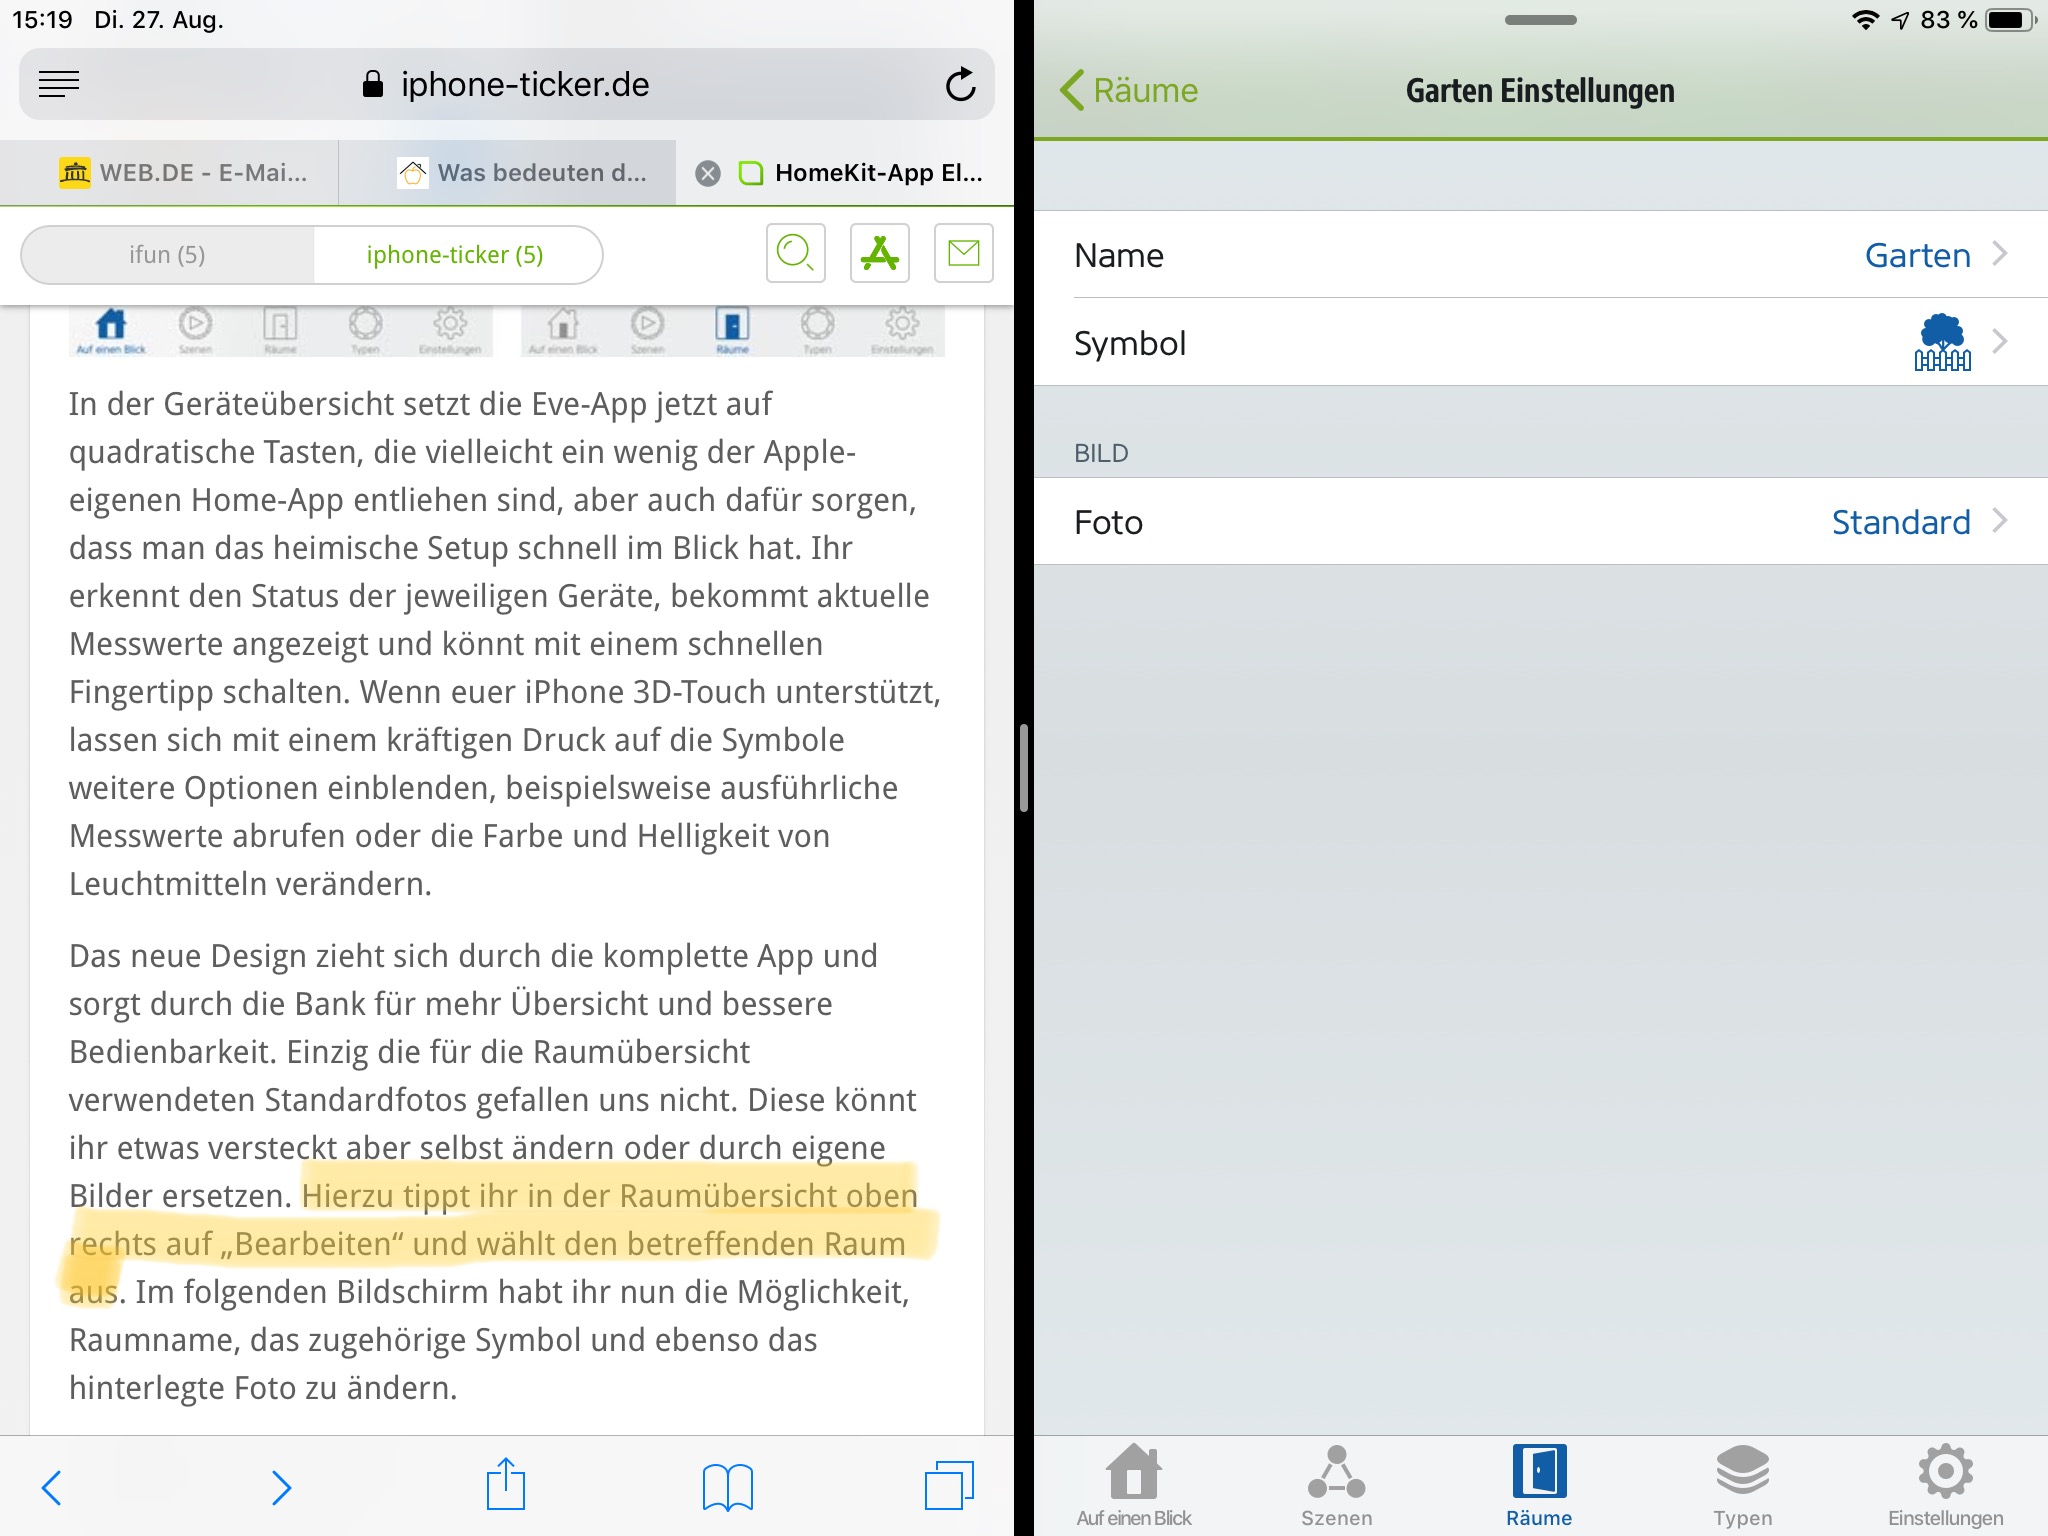Expand the Foto row chevron

1999,521
